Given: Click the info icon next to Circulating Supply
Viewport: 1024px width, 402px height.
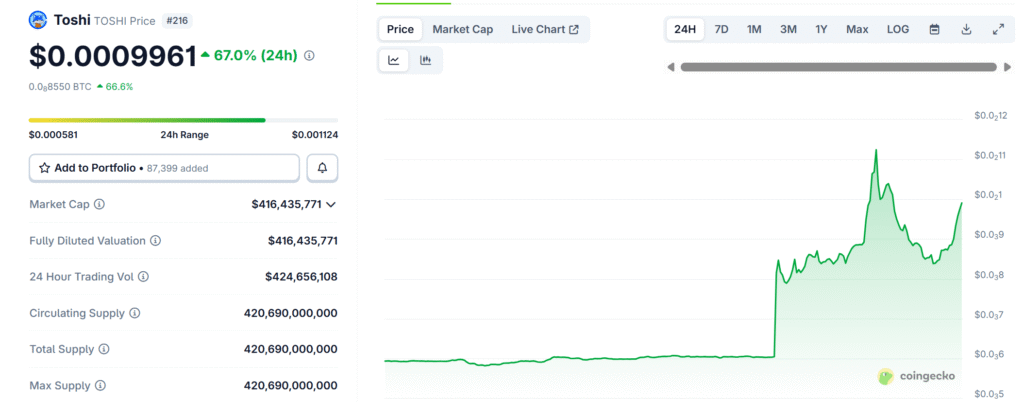Looking at the screenshot, I should pos(135,313).
